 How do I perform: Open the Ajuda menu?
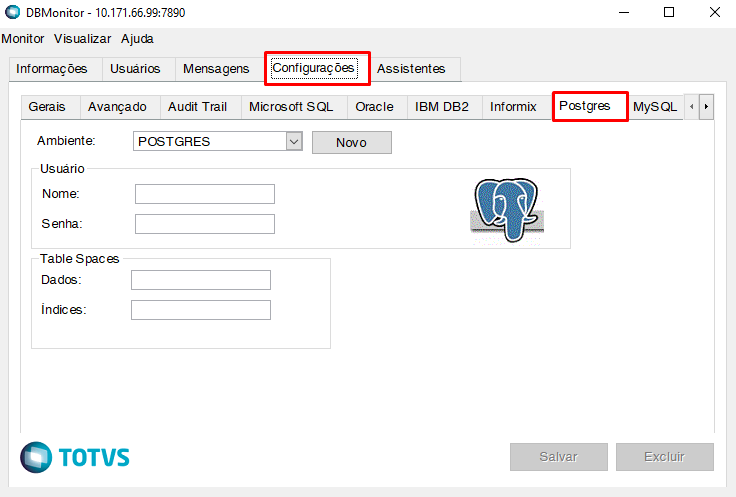pyautogui.click(x=137, y=38)
